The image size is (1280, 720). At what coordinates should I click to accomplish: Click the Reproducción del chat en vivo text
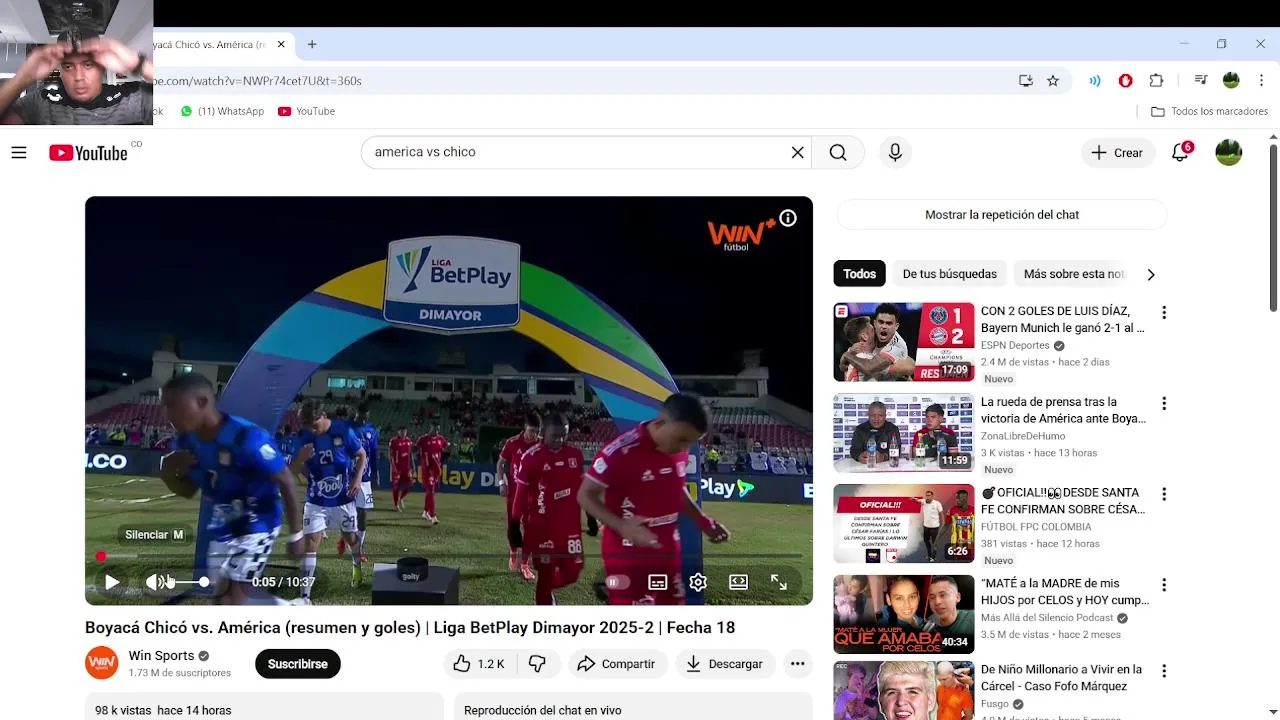pos(543,710)
